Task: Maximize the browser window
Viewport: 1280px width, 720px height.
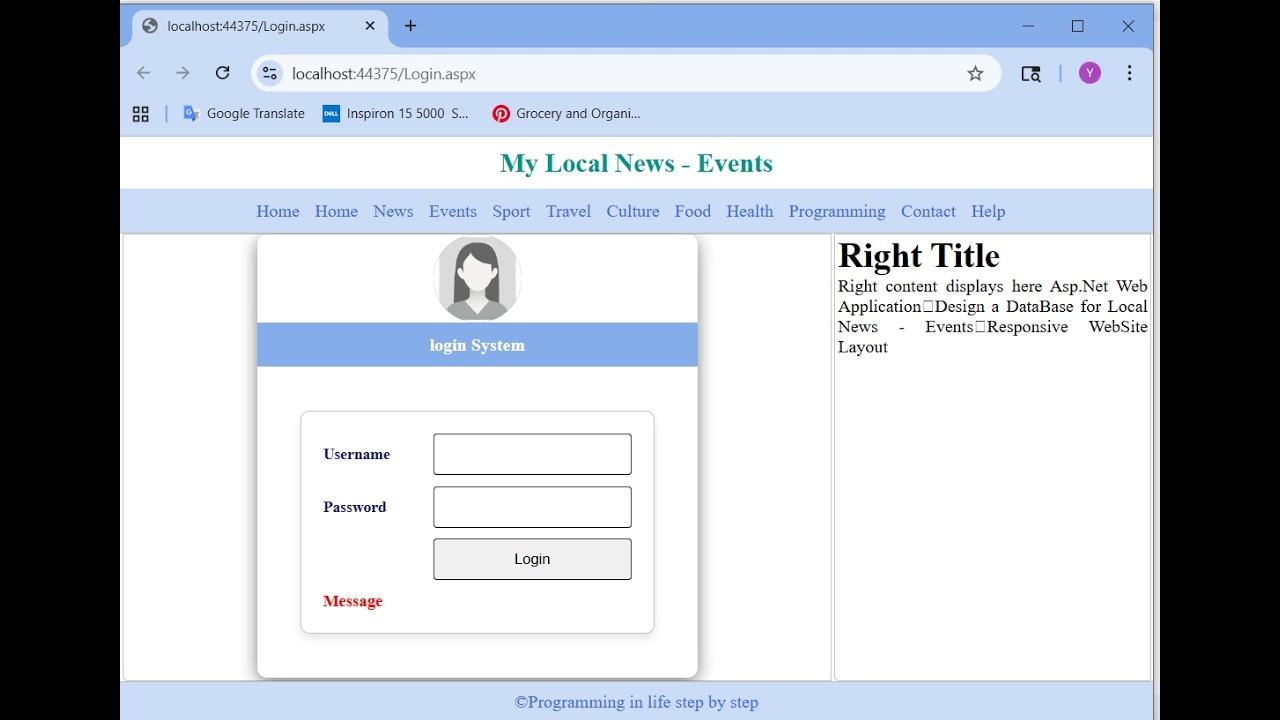Action: point(1078,26)
